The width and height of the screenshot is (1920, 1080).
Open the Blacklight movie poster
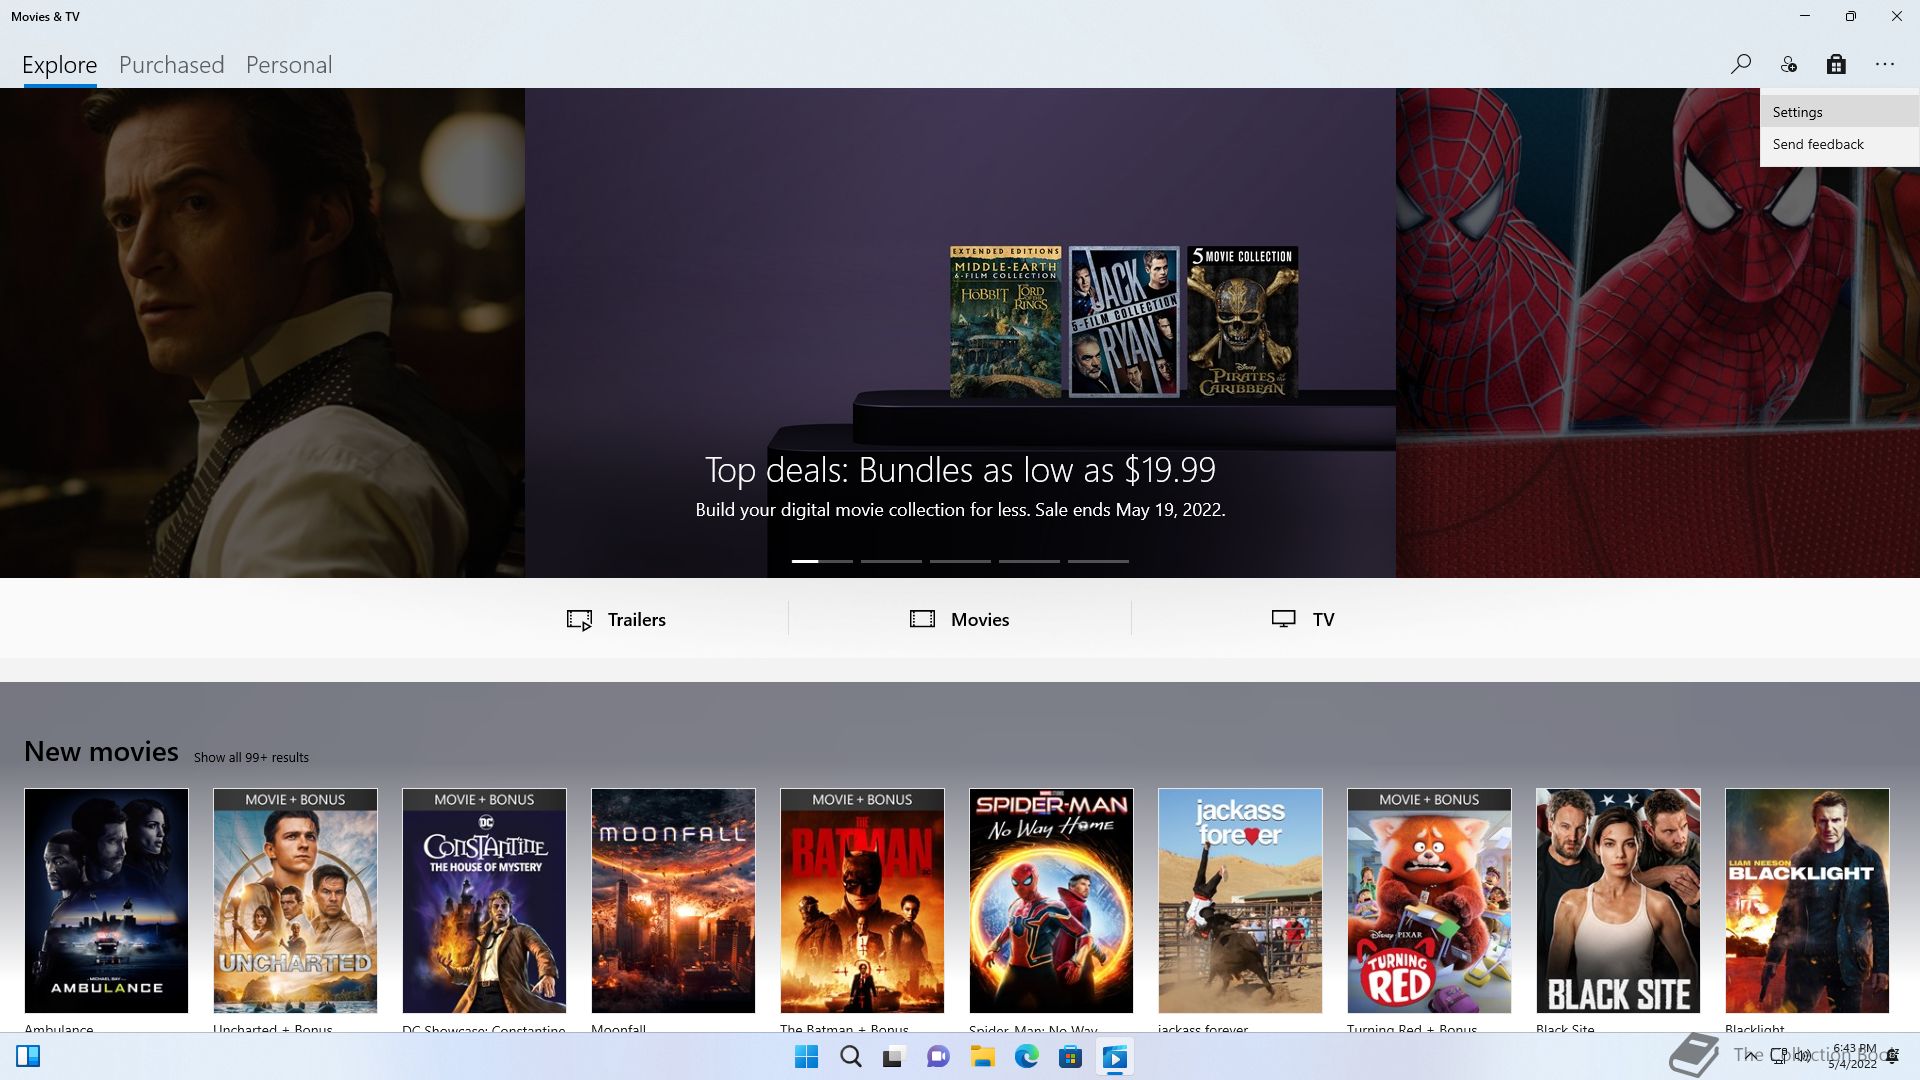(x=1807, y=900)
